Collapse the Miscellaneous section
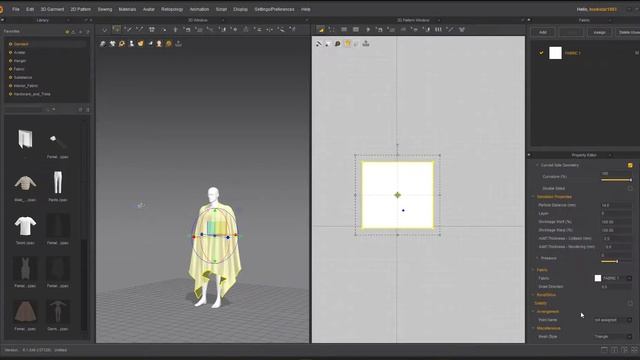The width and height of the screenshot is (640, 360). point(533,328)
